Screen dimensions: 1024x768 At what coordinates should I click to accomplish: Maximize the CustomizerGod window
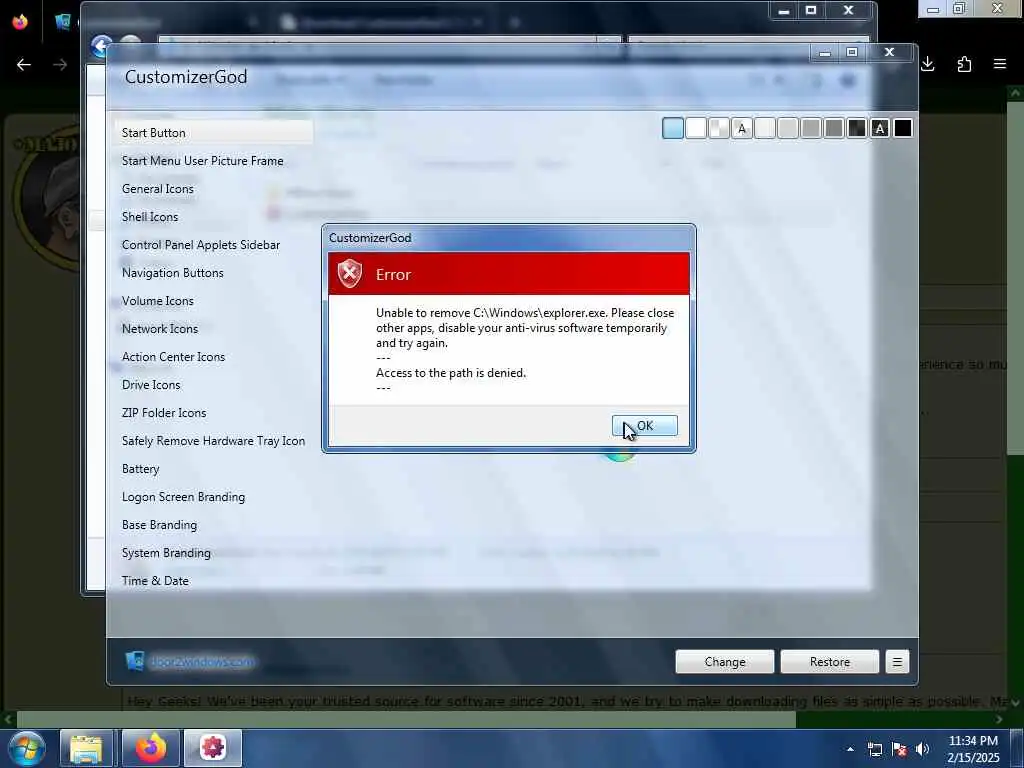852,52
